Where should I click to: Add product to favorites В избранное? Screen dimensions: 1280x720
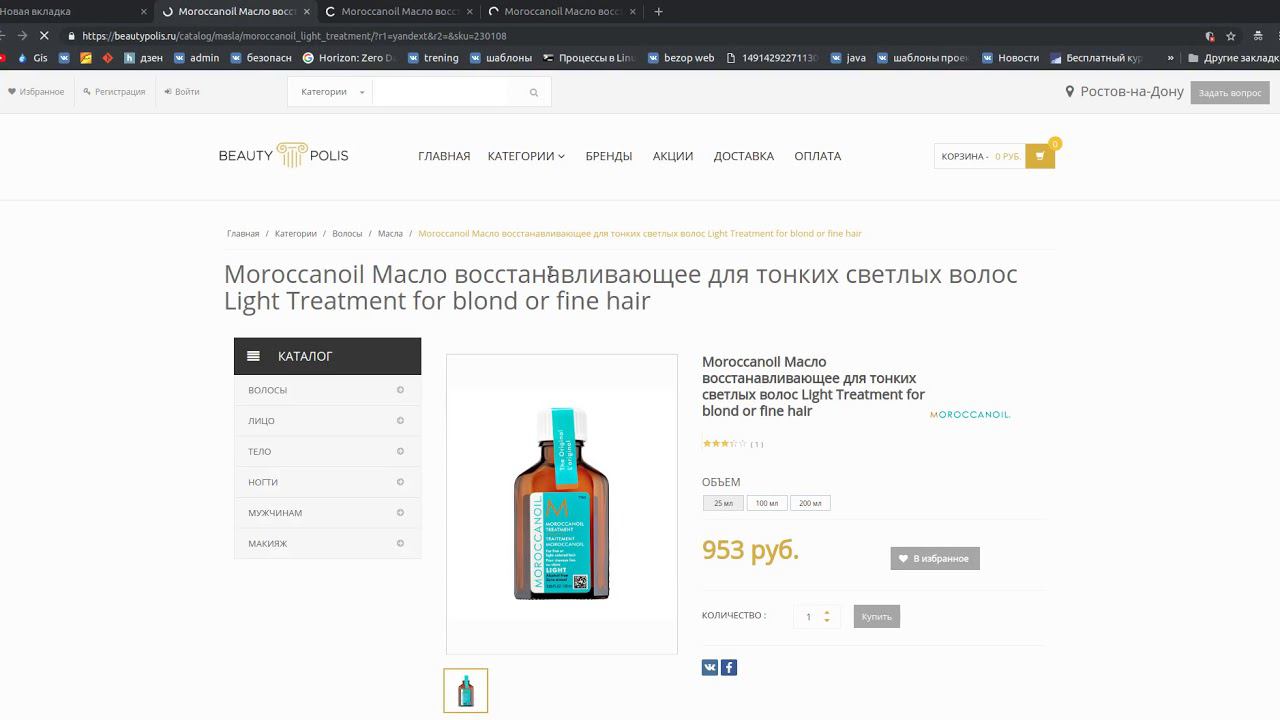(935, 558)
